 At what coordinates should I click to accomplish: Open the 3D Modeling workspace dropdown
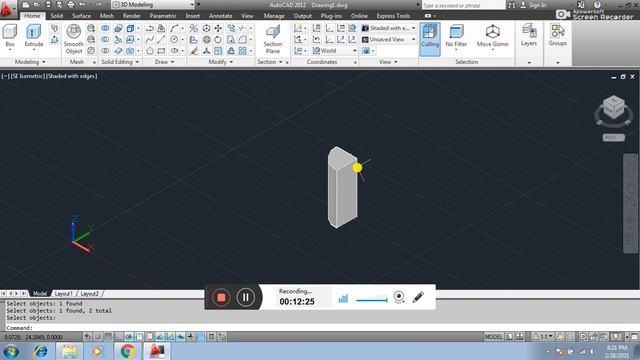pos(153,5)
